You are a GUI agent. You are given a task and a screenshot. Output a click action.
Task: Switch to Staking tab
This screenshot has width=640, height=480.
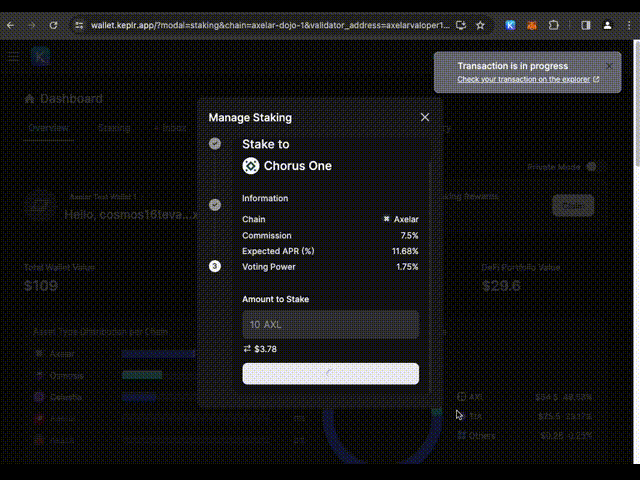(x=114, y=128)
